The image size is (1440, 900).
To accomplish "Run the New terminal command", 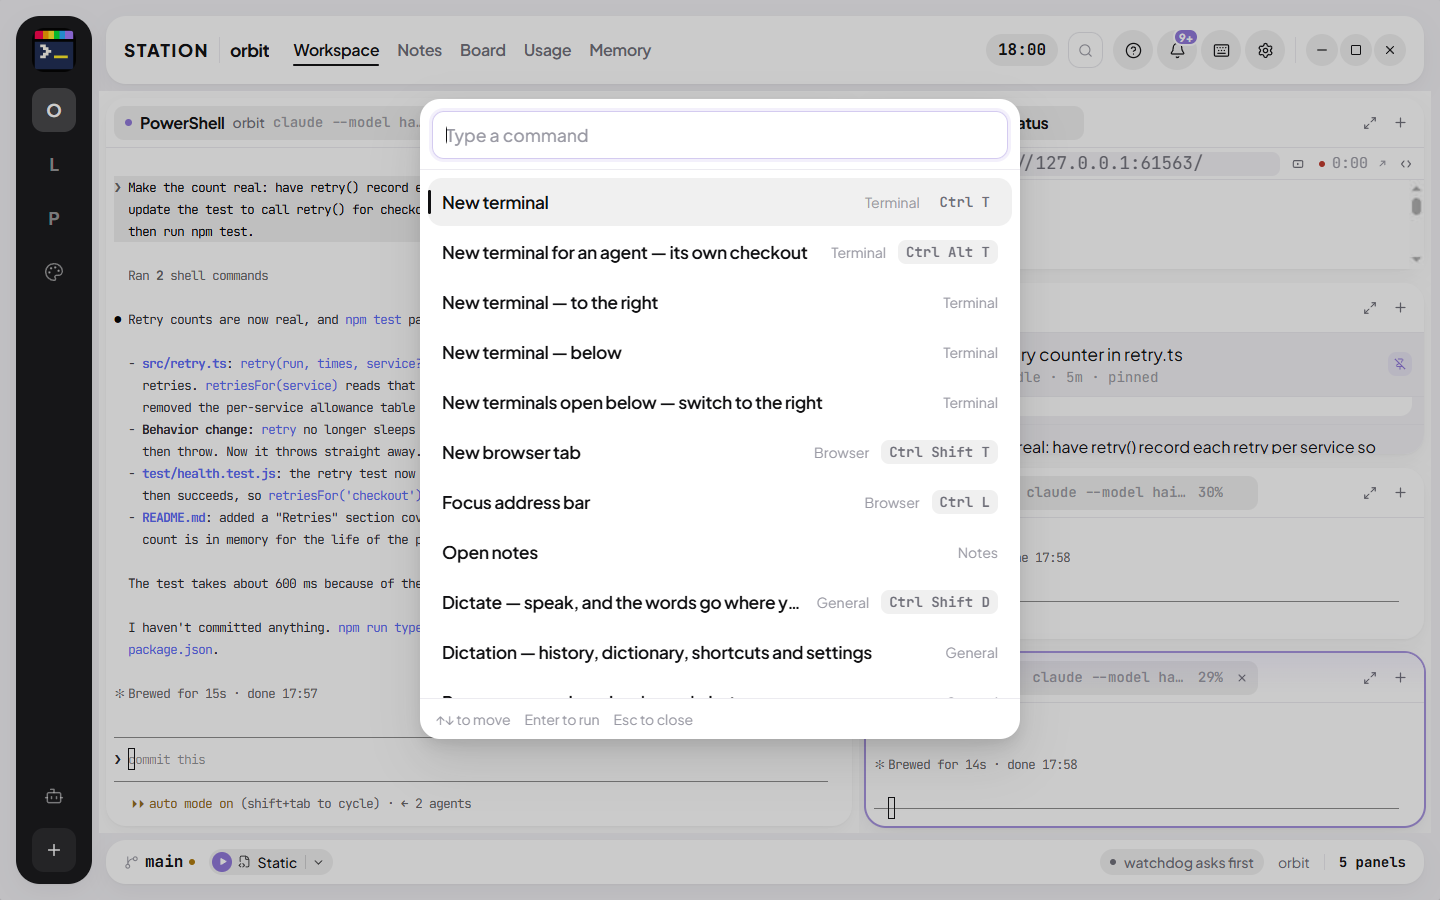I will tap(720, 203).
